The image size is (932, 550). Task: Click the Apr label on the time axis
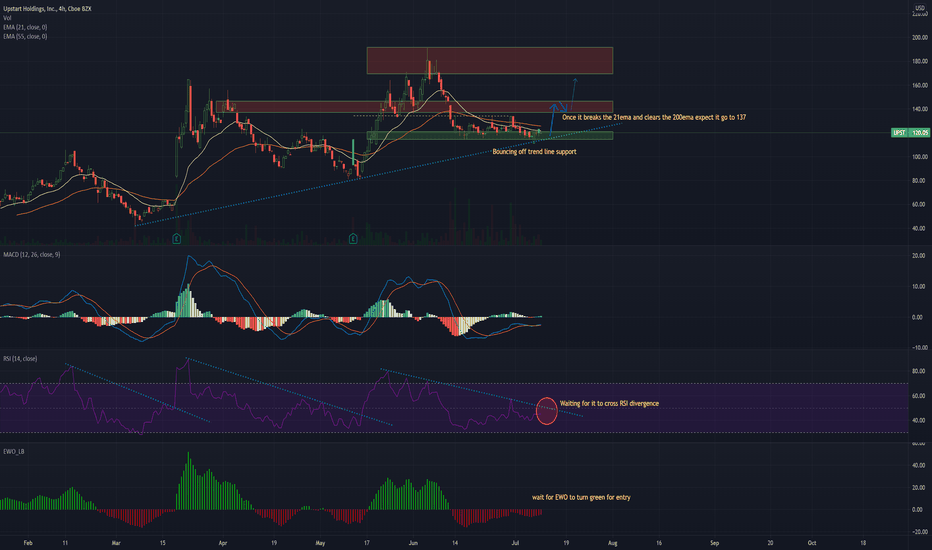pos(223,543)
